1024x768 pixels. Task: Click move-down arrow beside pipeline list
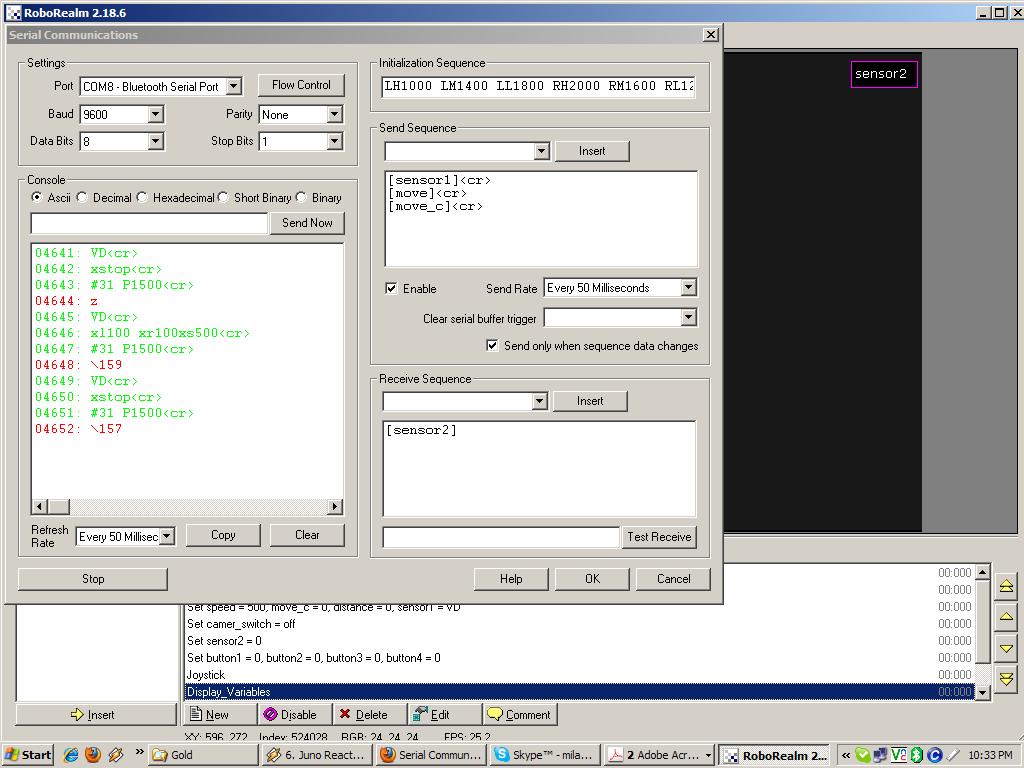(x=1006, y=648)
